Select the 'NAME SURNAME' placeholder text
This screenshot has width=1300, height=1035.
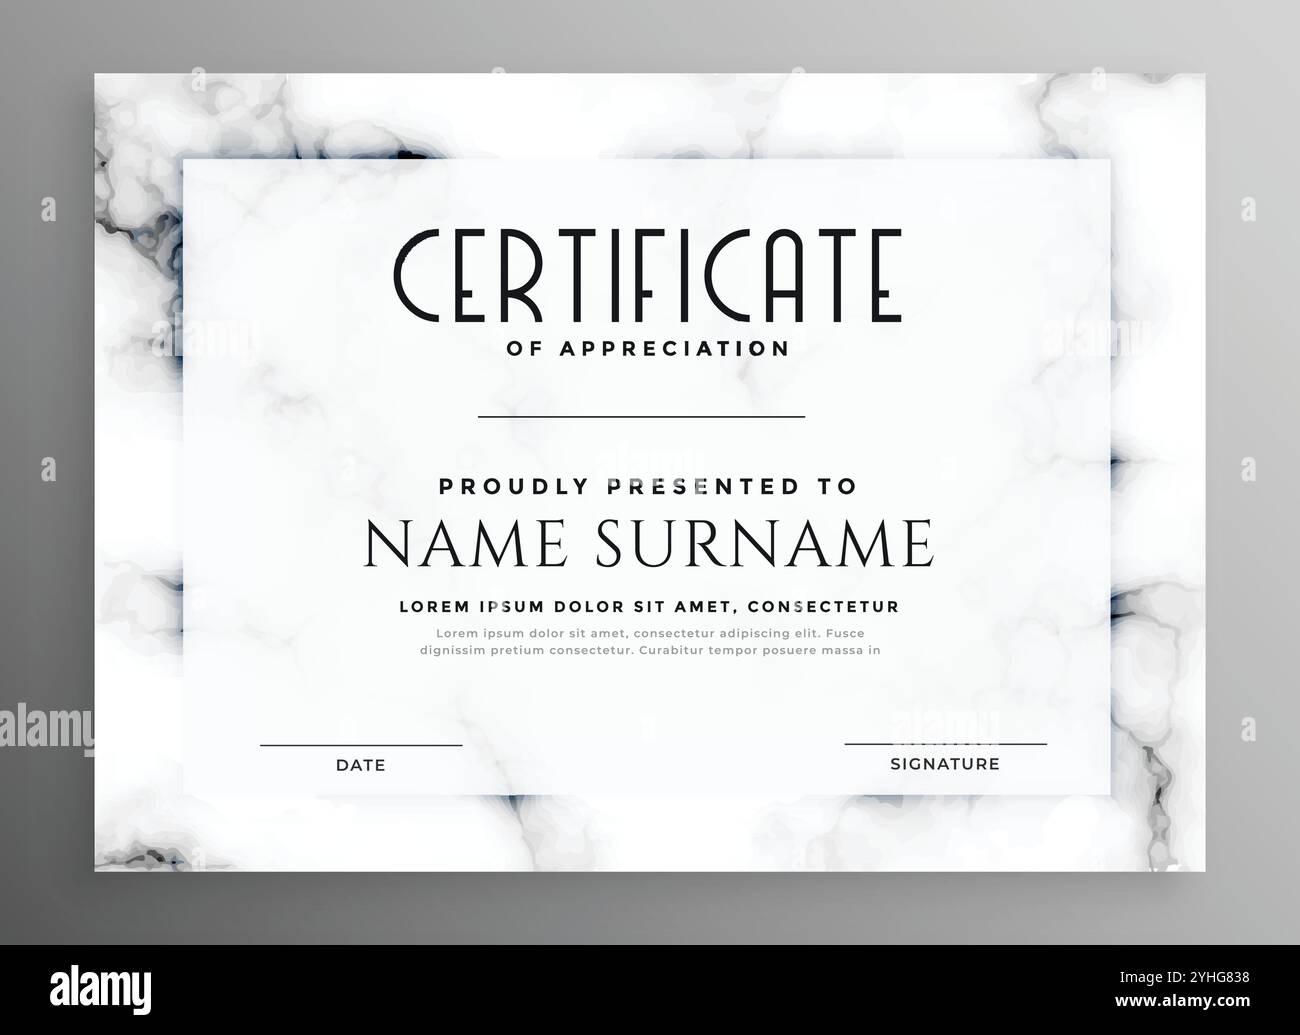pyautogui.click(x=649, y=544)
